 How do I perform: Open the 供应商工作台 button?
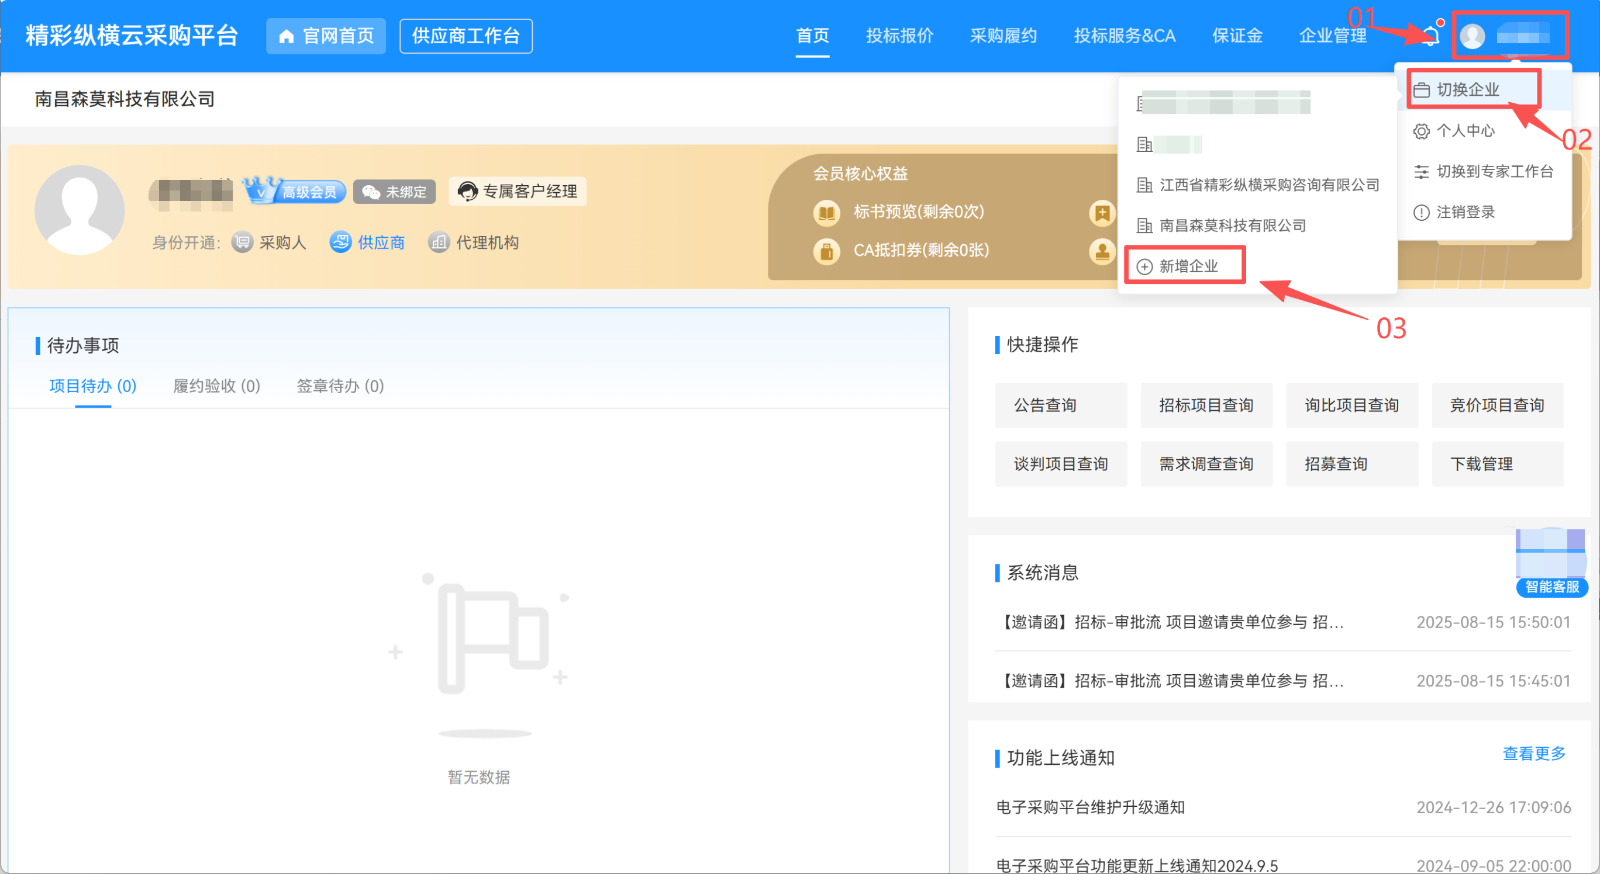466,36
